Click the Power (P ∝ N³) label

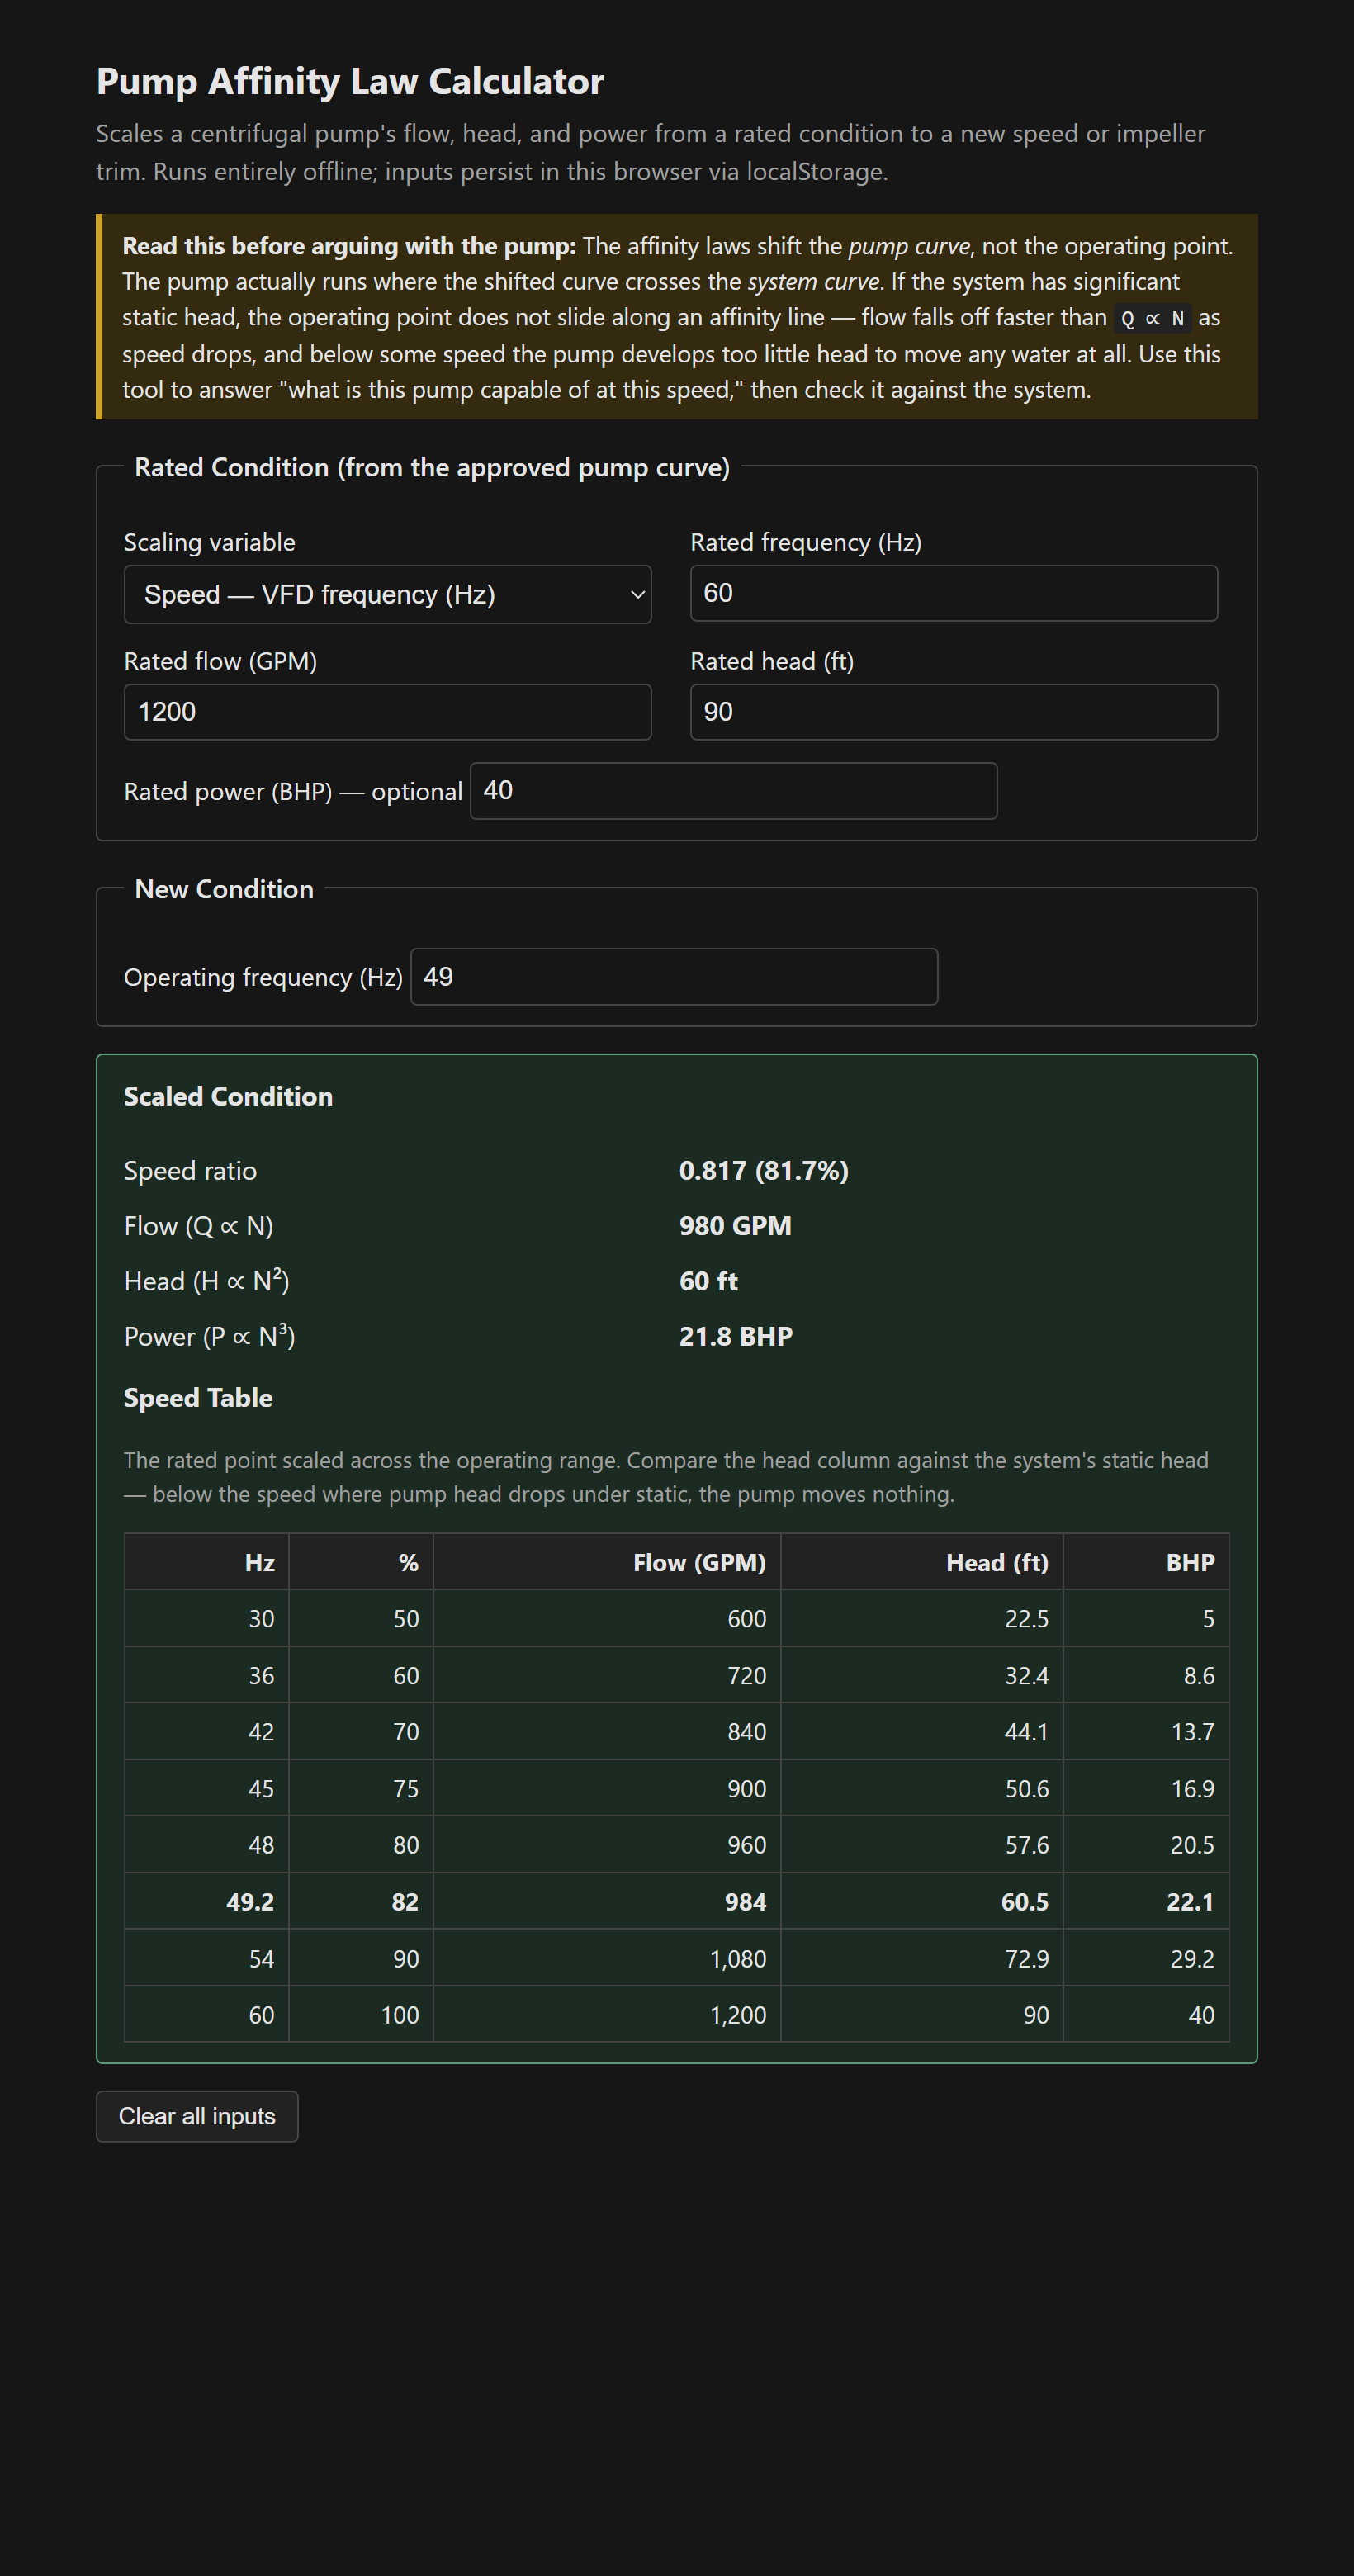coord(209,1336)
